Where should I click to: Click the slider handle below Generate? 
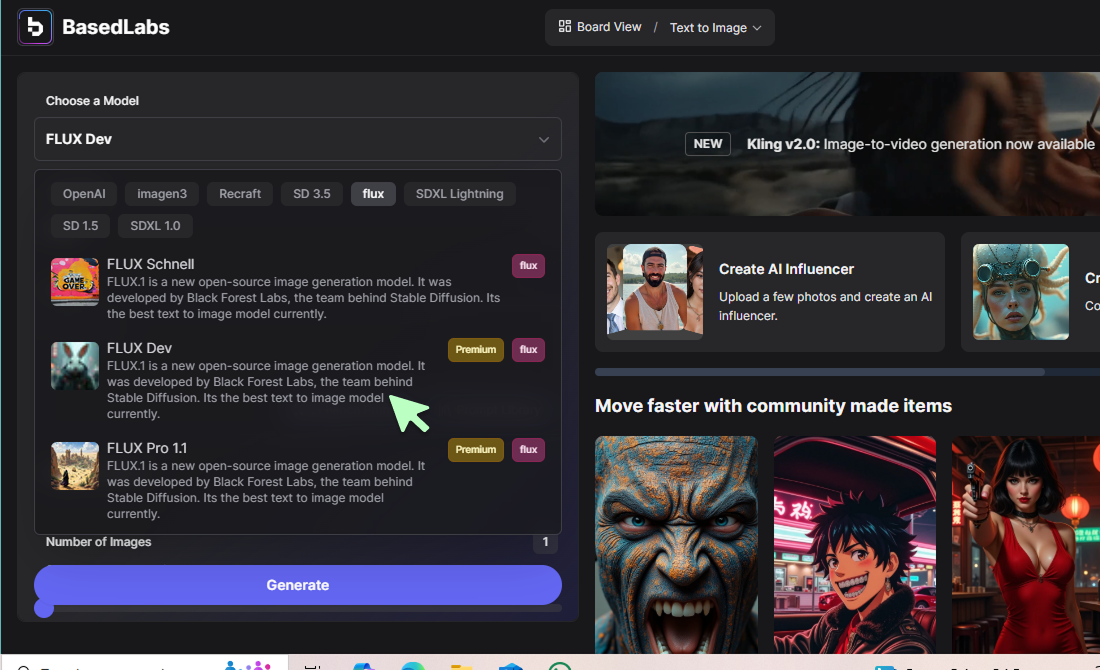[44, 608]
